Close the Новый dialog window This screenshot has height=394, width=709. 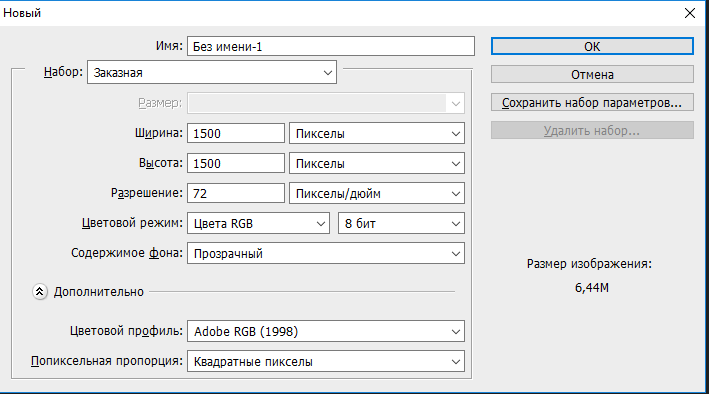pos(690,13)
